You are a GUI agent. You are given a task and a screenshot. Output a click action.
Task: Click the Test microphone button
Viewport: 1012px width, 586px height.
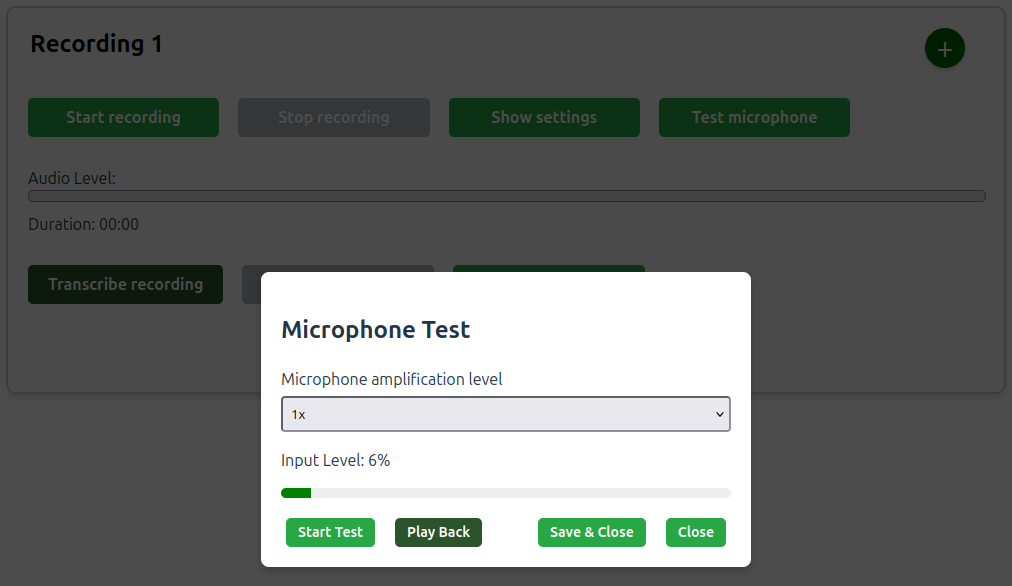coord(754,117)
